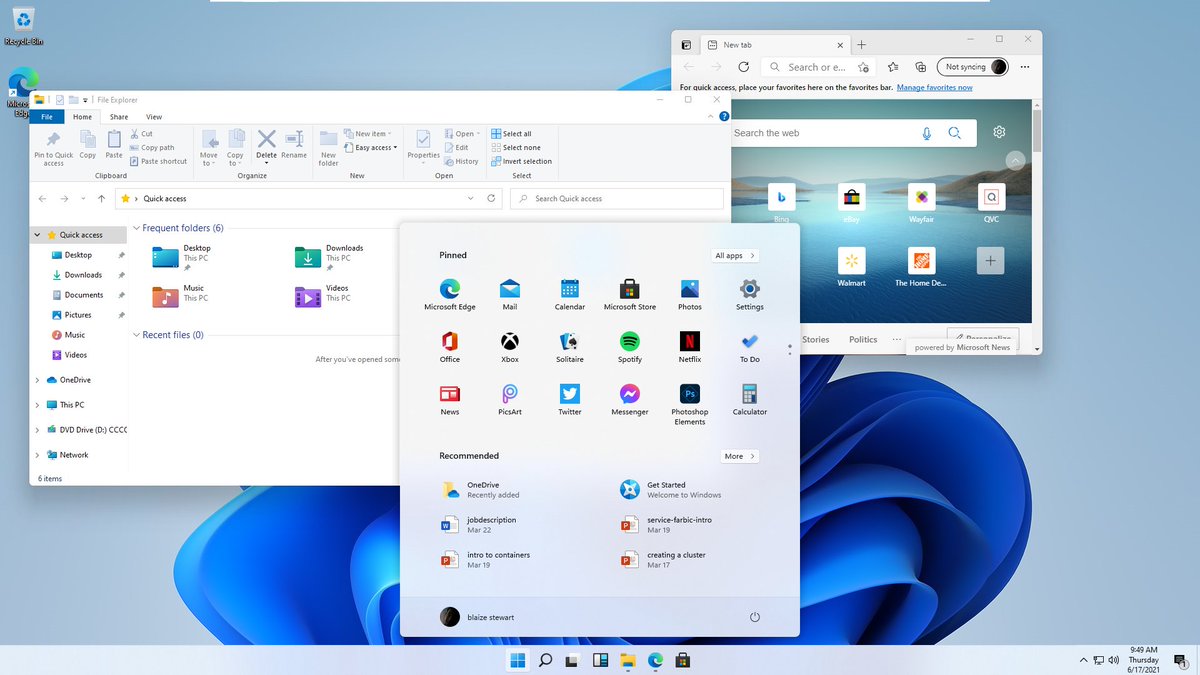This screenshot has height=675, width=1200.
Task: Open the jobdescription recommended document
Action: pyautogui.click(x=480, y=525)
